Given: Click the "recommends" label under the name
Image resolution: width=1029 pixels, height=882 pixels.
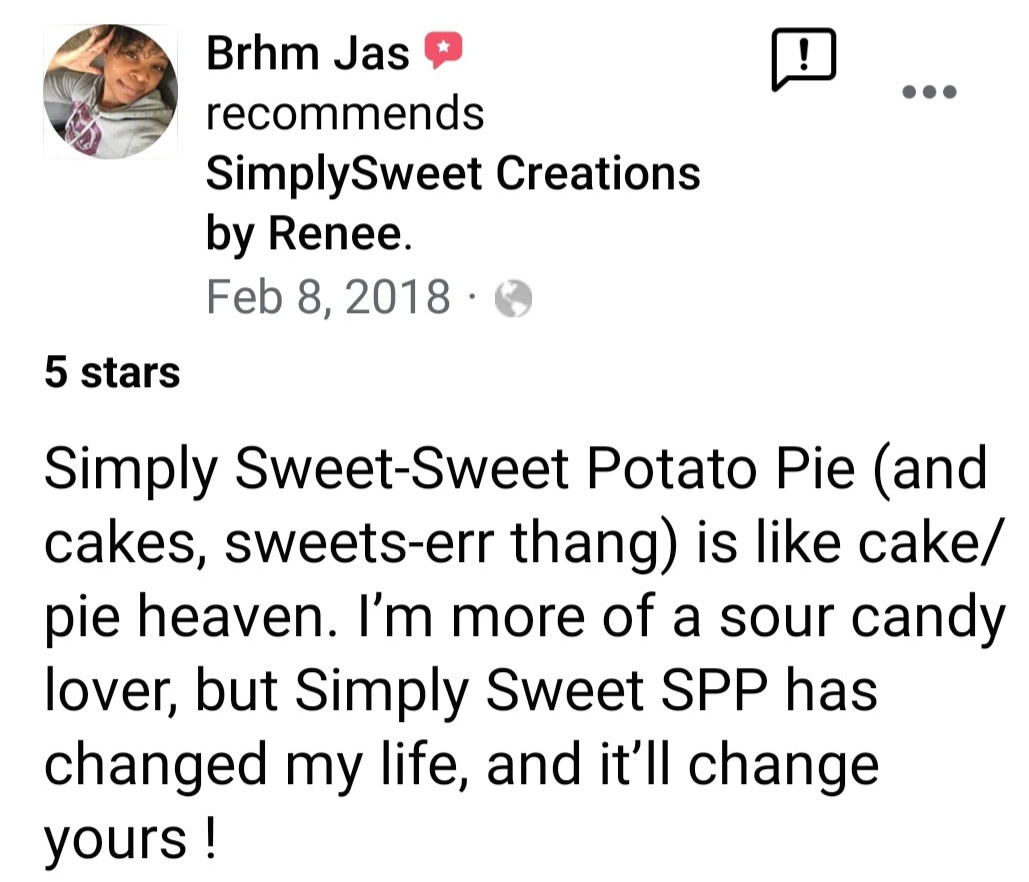Looking at the screenshot, I should (345, 112).
